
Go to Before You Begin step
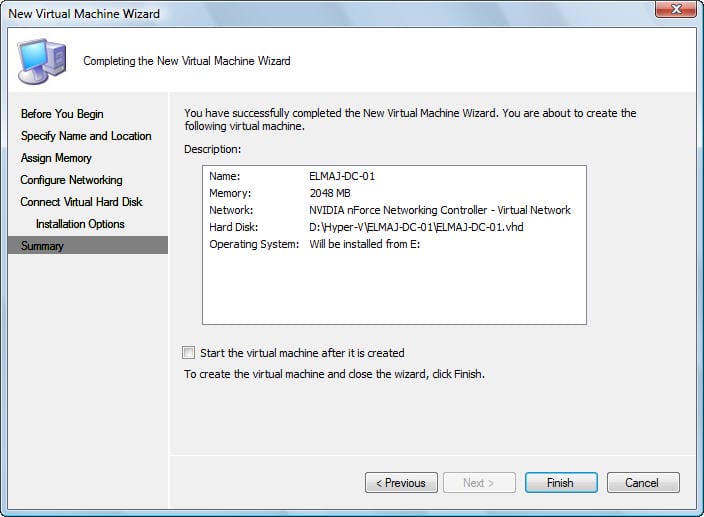tap(62, 114)
